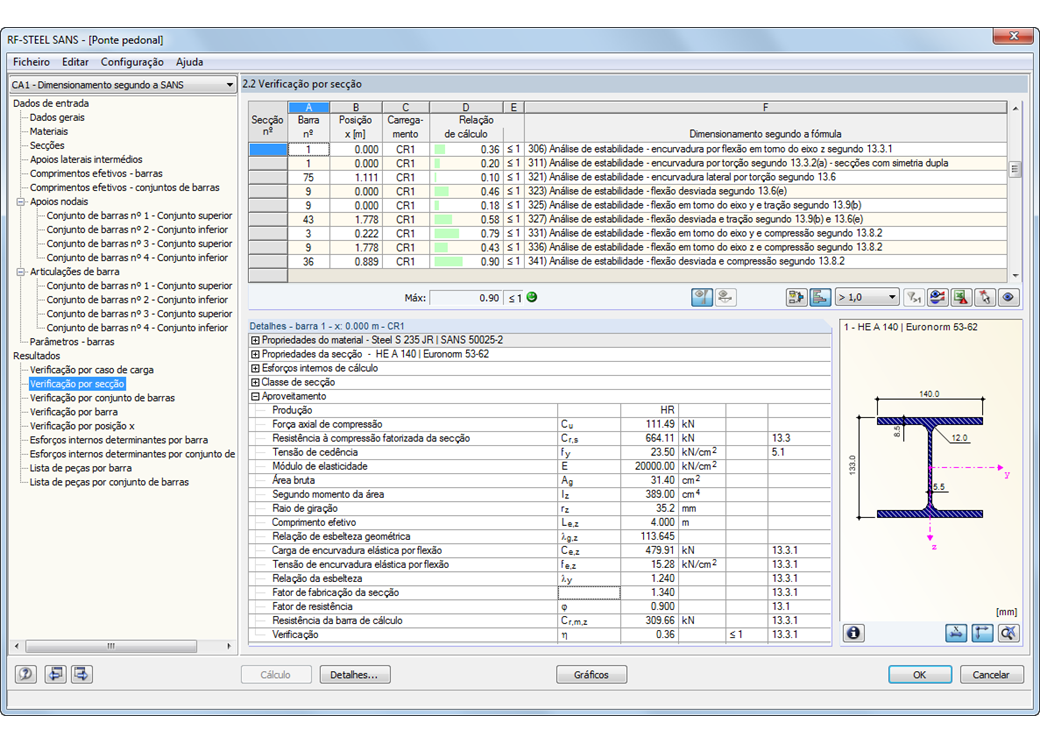
Task: Open Verificação por conjunto de barras
Action: click(102, 398)
